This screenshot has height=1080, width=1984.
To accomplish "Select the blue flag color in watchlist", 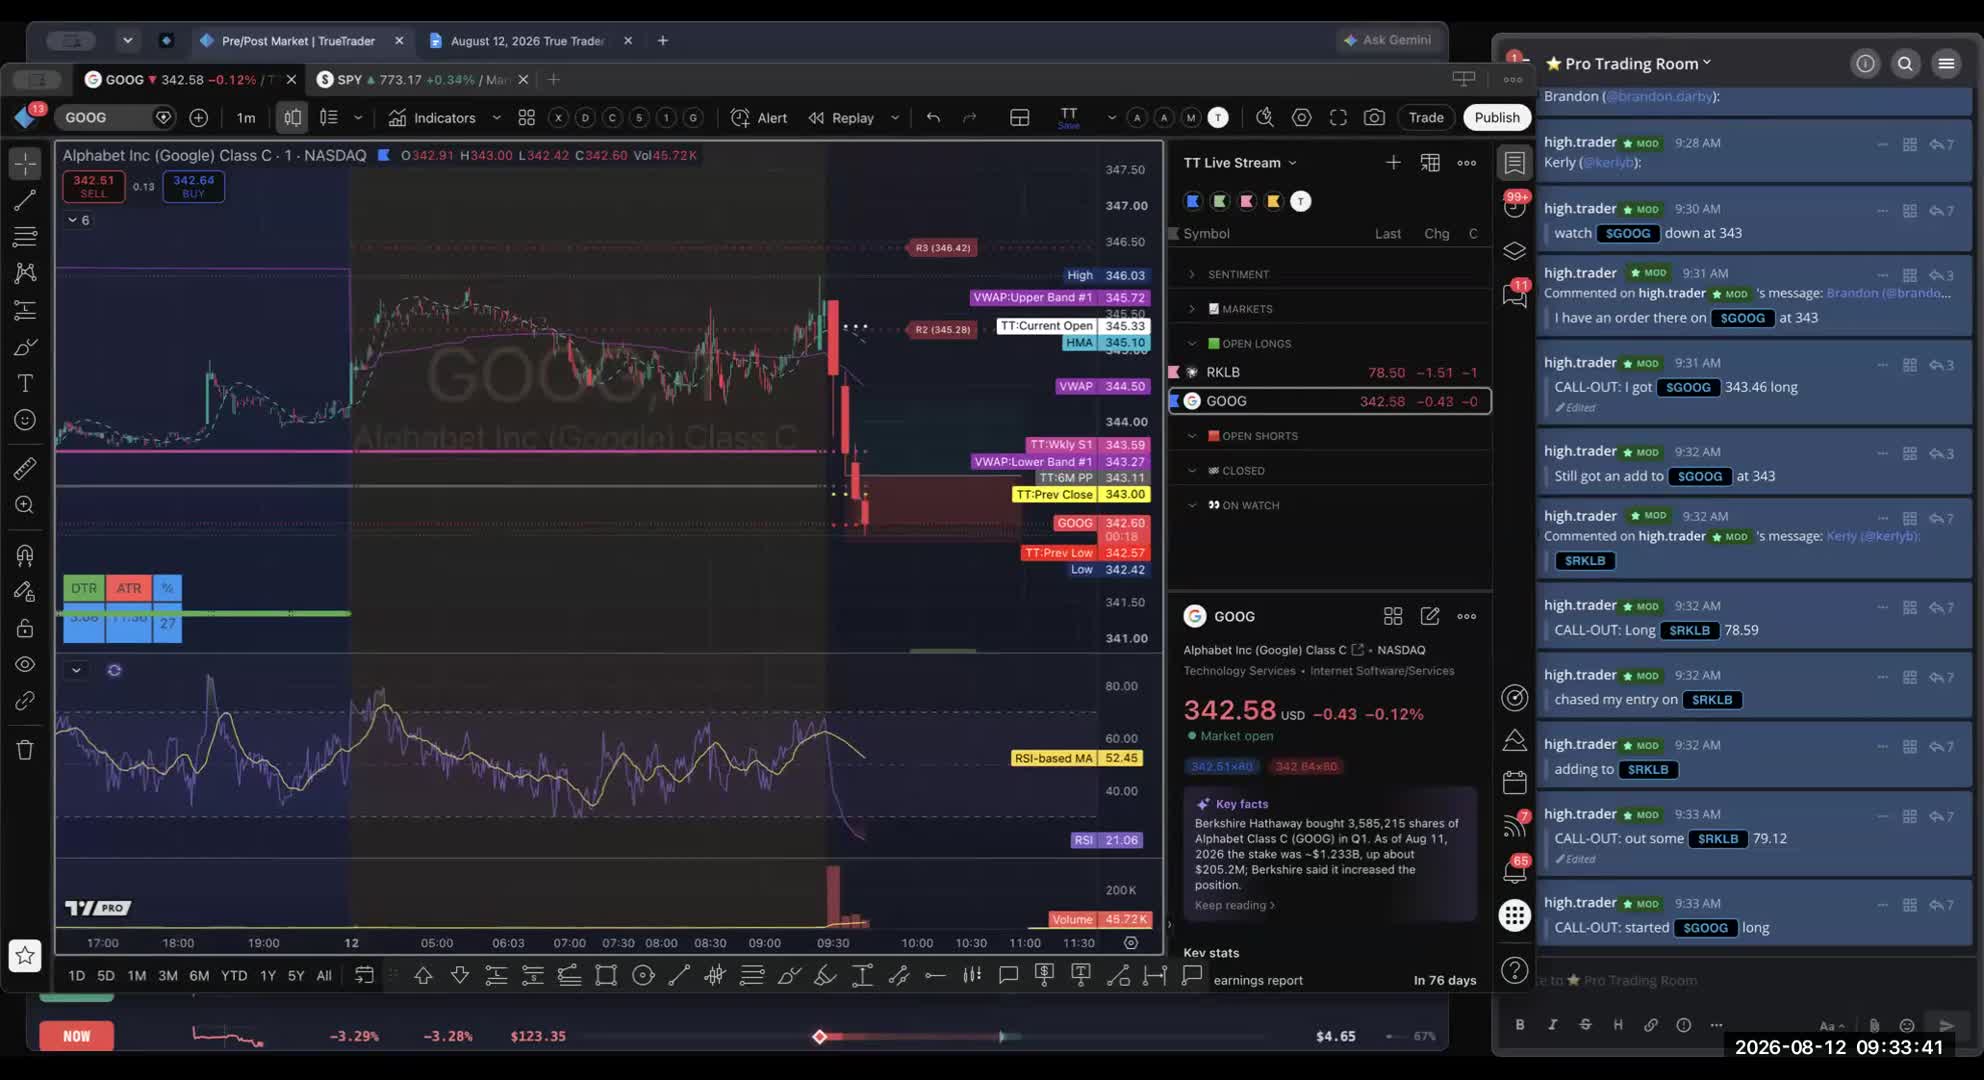I will (1192, 201).
